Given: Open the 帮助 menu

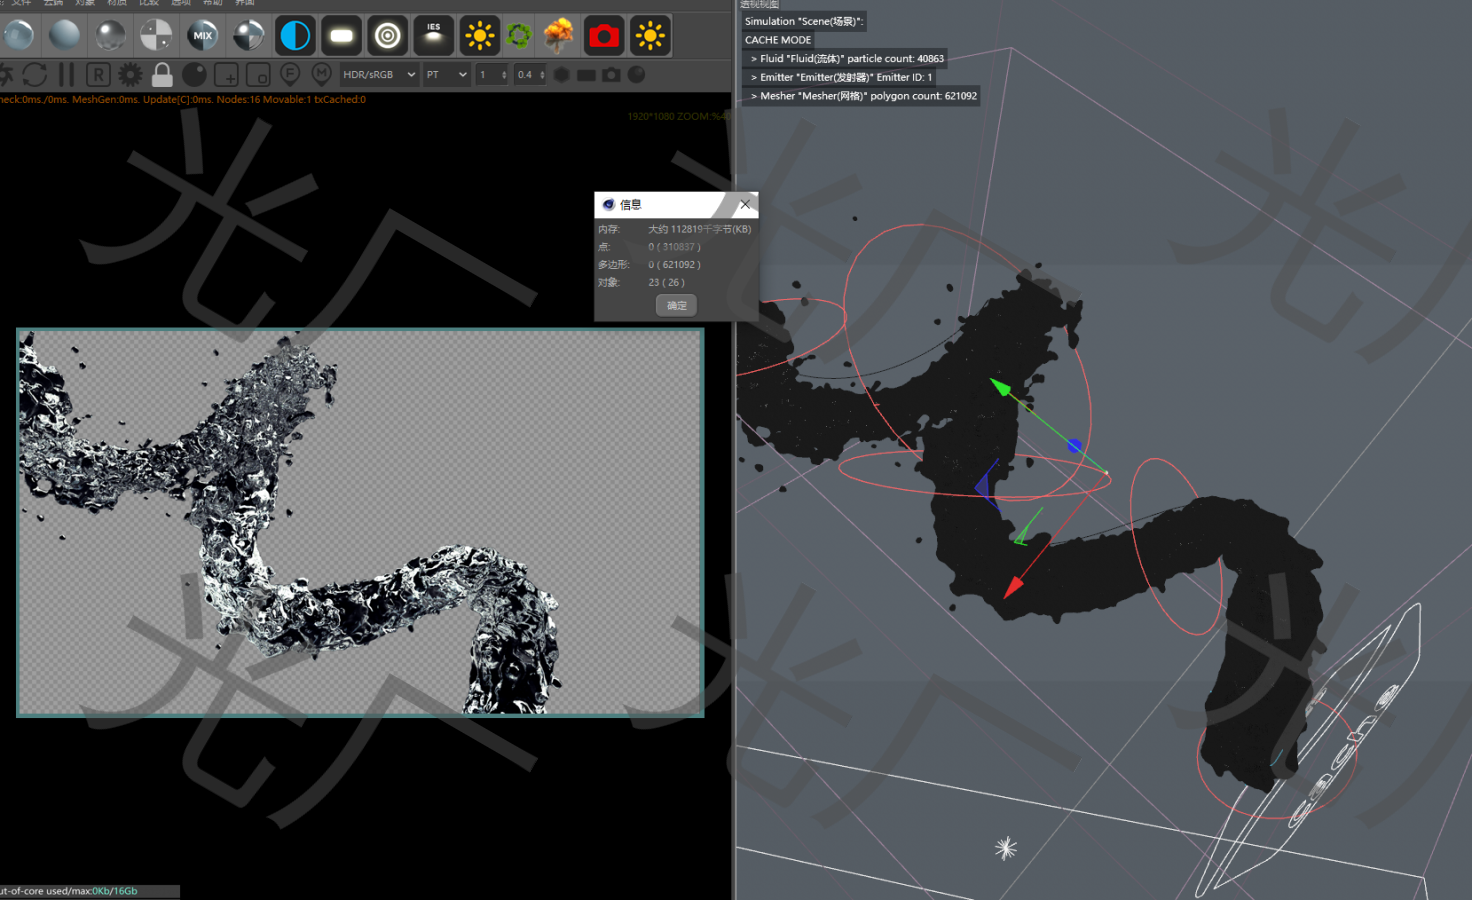Looking at the screenshot, I should pyautogui.click(x=212, y=3).
